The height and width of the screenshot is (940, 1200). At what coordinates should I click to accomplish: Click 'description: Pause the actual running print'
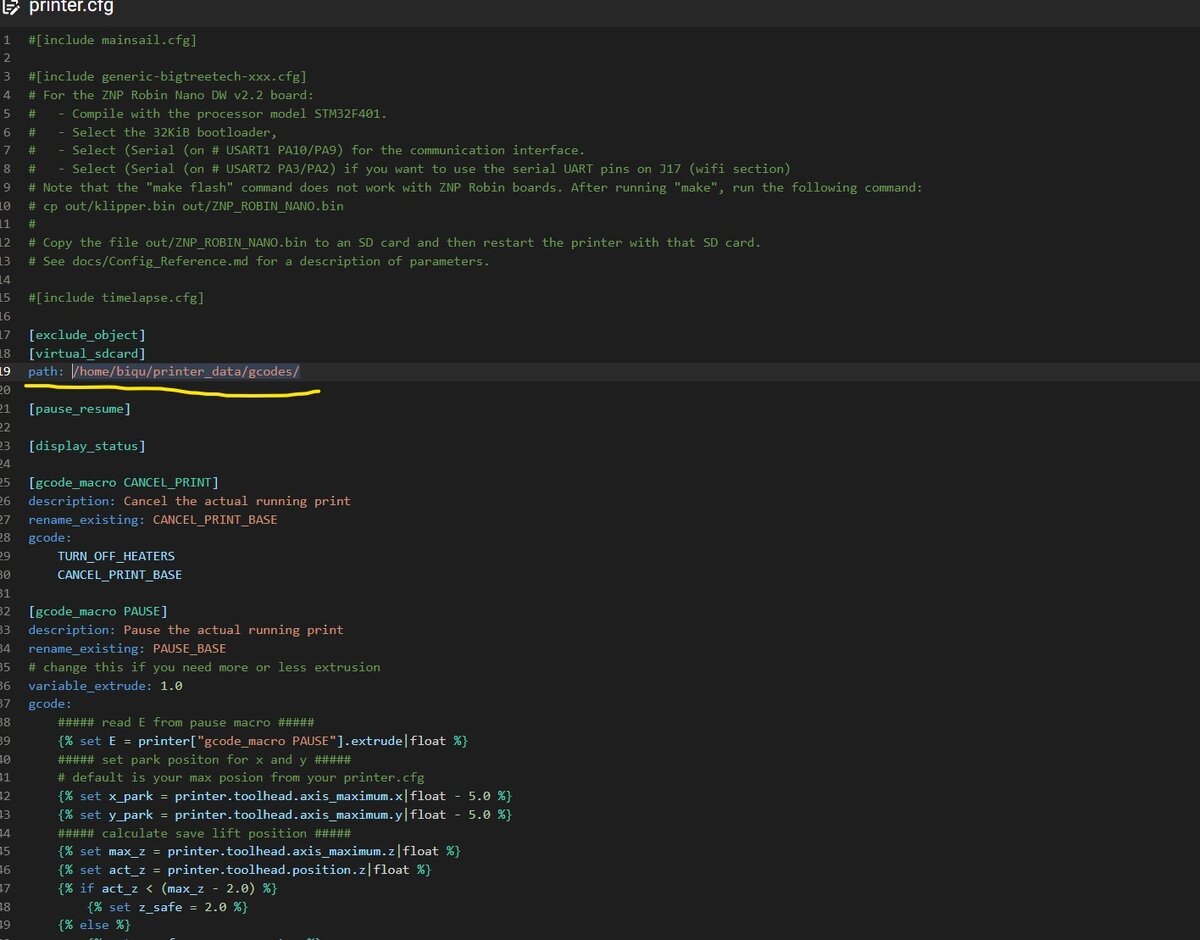pyautogui.click(x=185, y=630)
